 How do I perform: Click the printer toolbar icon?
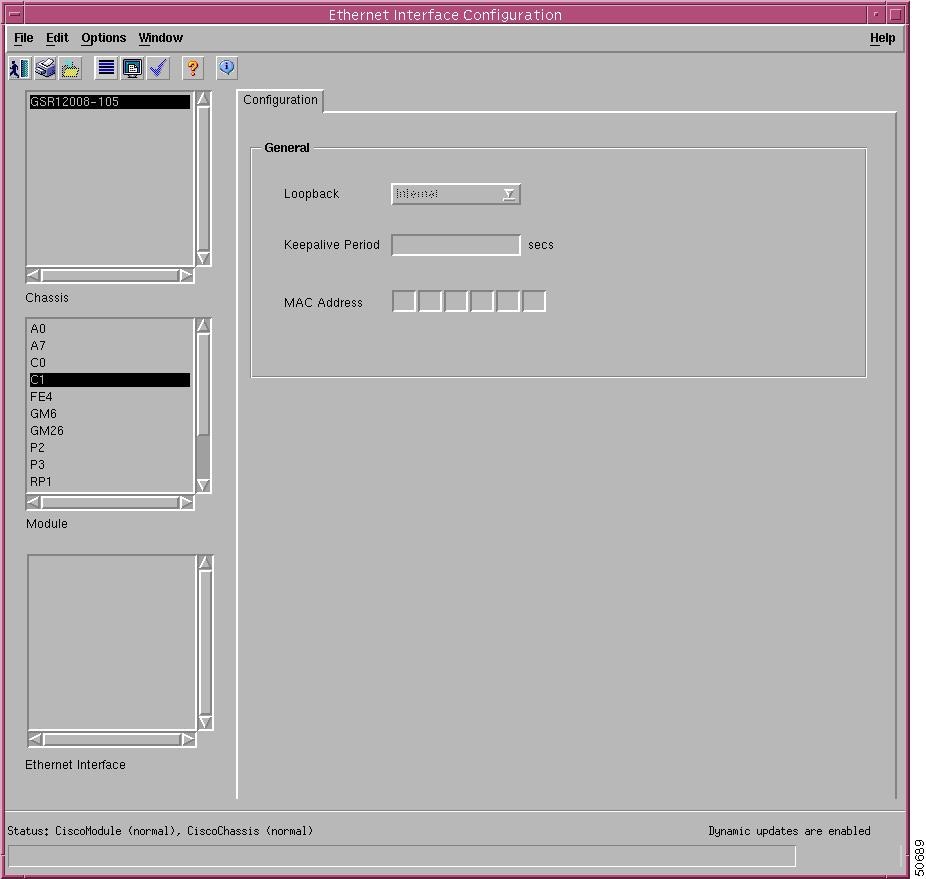[45, 69]
